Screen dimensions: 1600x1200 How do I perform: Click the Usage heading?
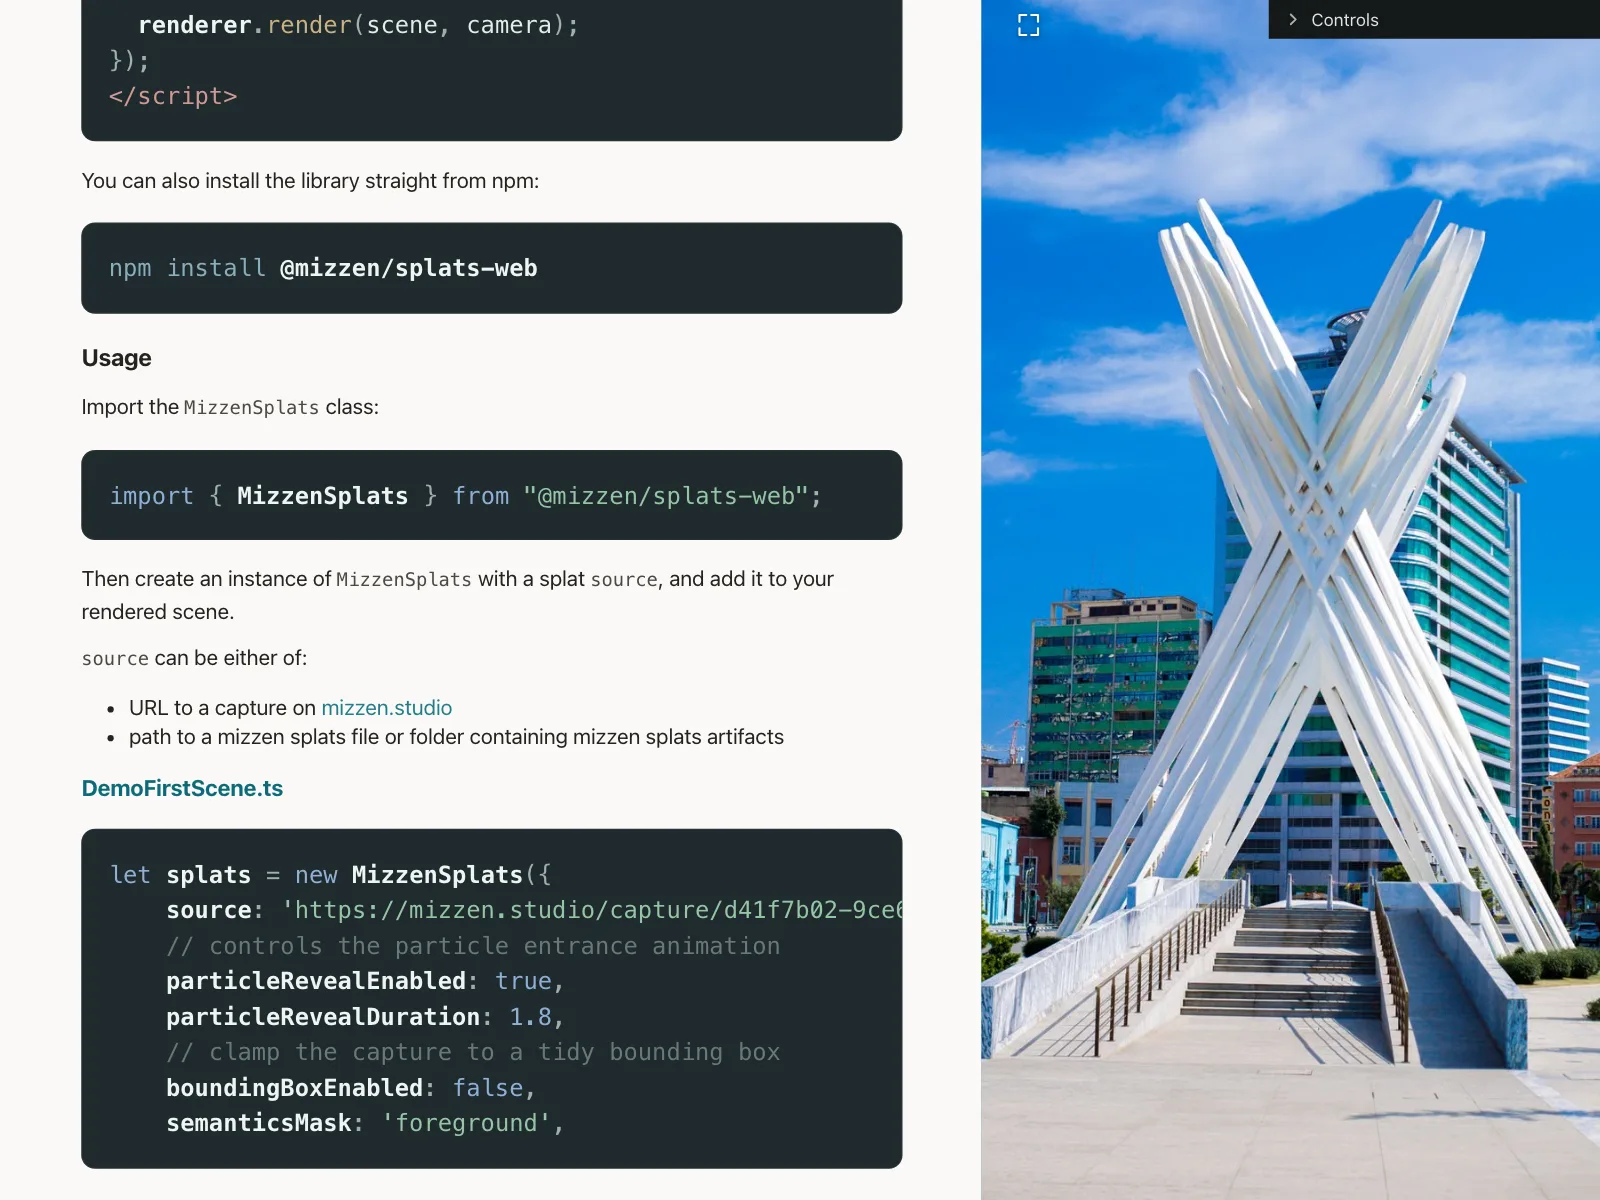[117, 358]
